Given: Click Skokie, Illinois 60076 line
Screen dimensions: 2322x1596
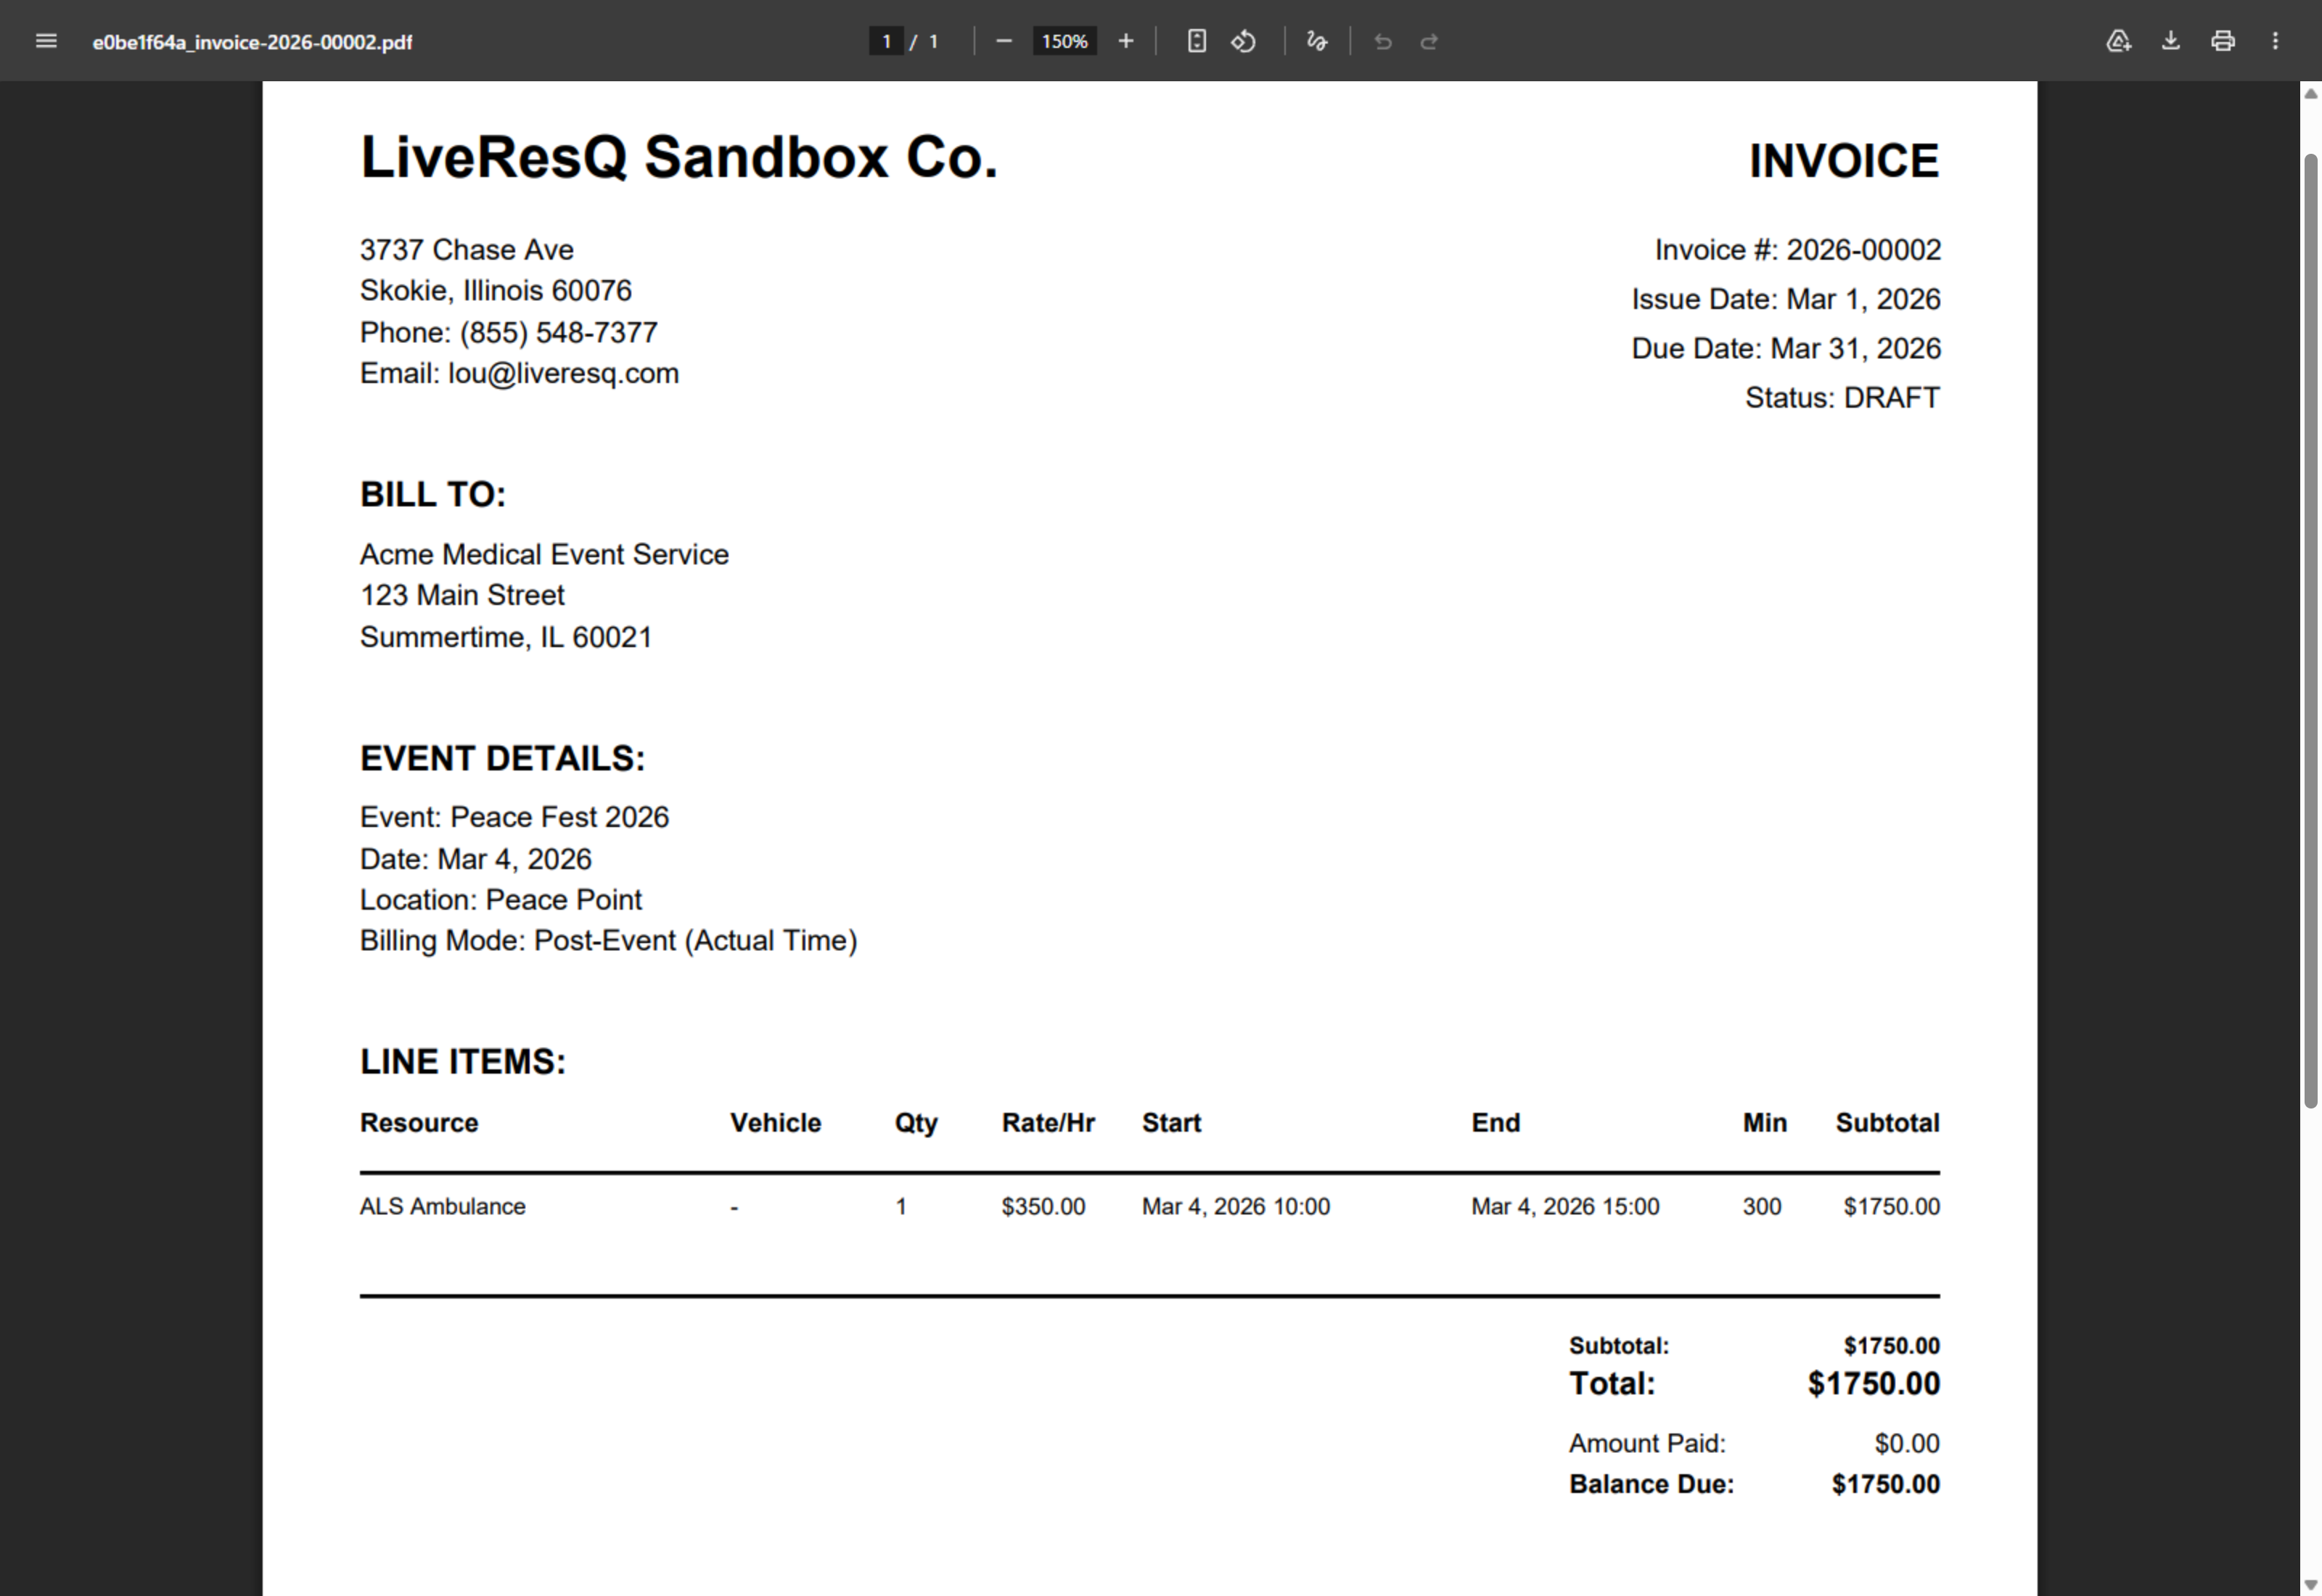Looking at the screenshot, I should [496, 291].
